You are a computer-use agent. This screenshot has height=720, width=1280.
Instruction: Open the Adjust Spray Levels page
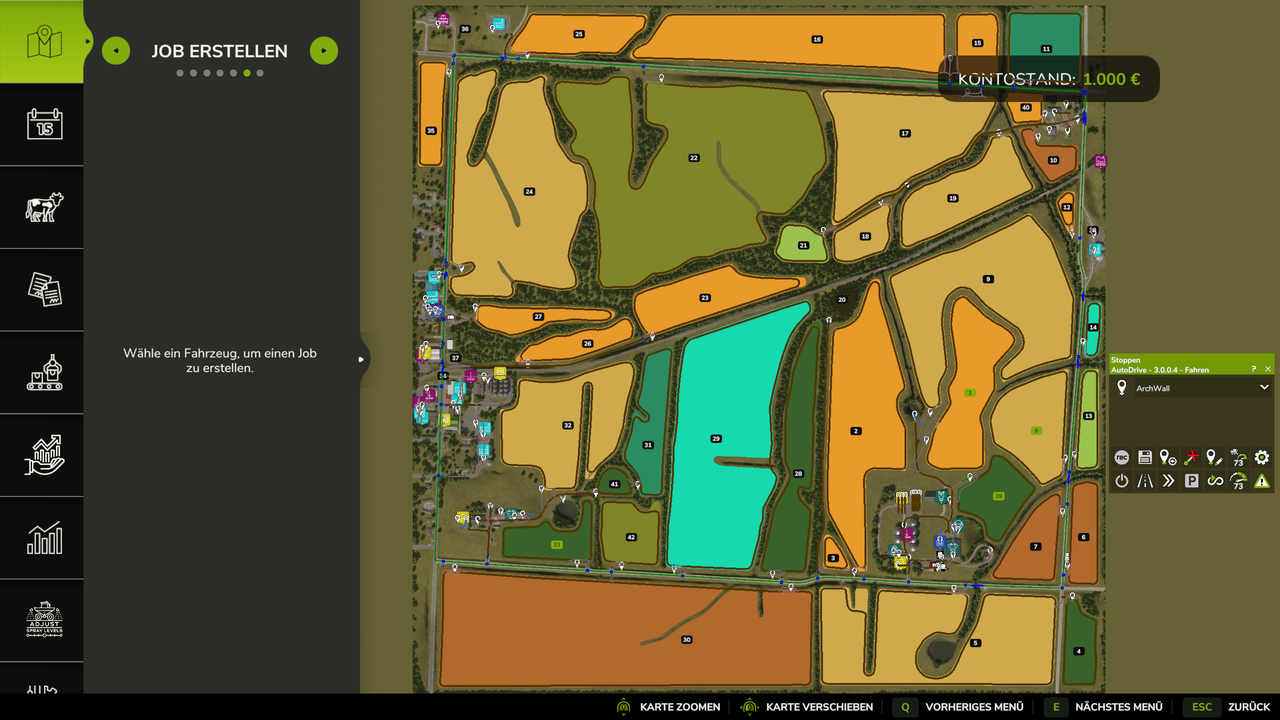point(44,620)
